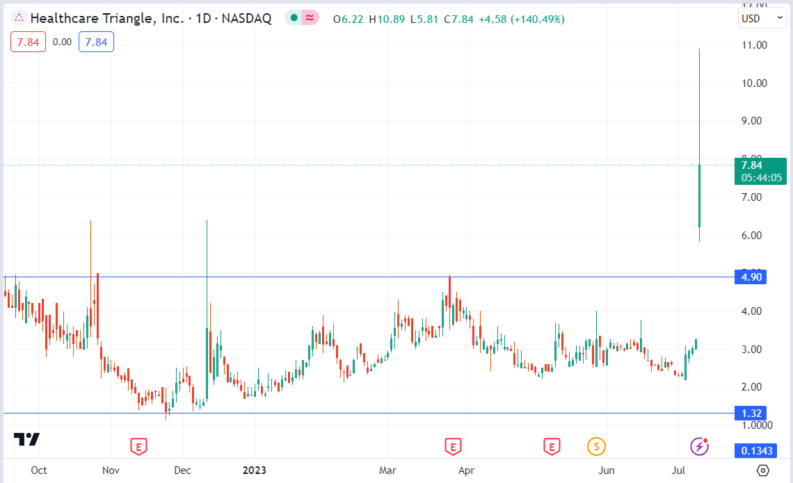Viewport: 793px width, 483px height.
Task: Click the blue 7.84 buy price button
Action: (97, 41)
